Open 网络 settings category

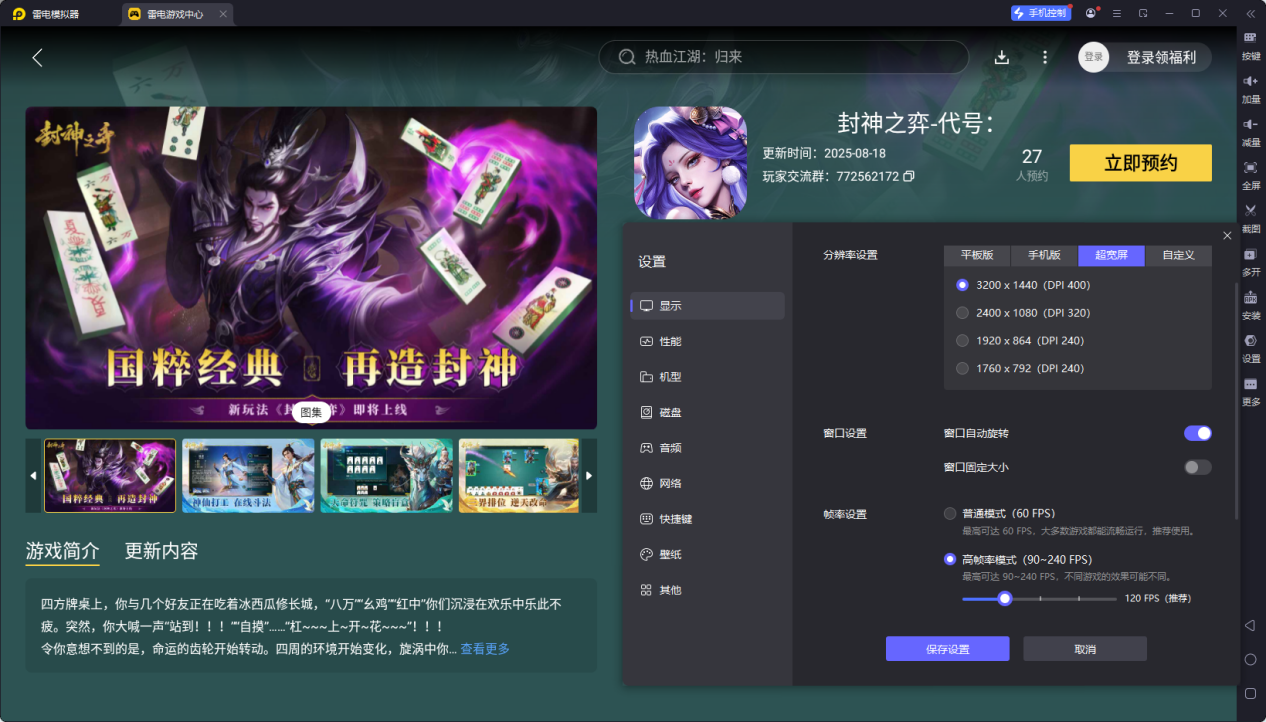708,483
